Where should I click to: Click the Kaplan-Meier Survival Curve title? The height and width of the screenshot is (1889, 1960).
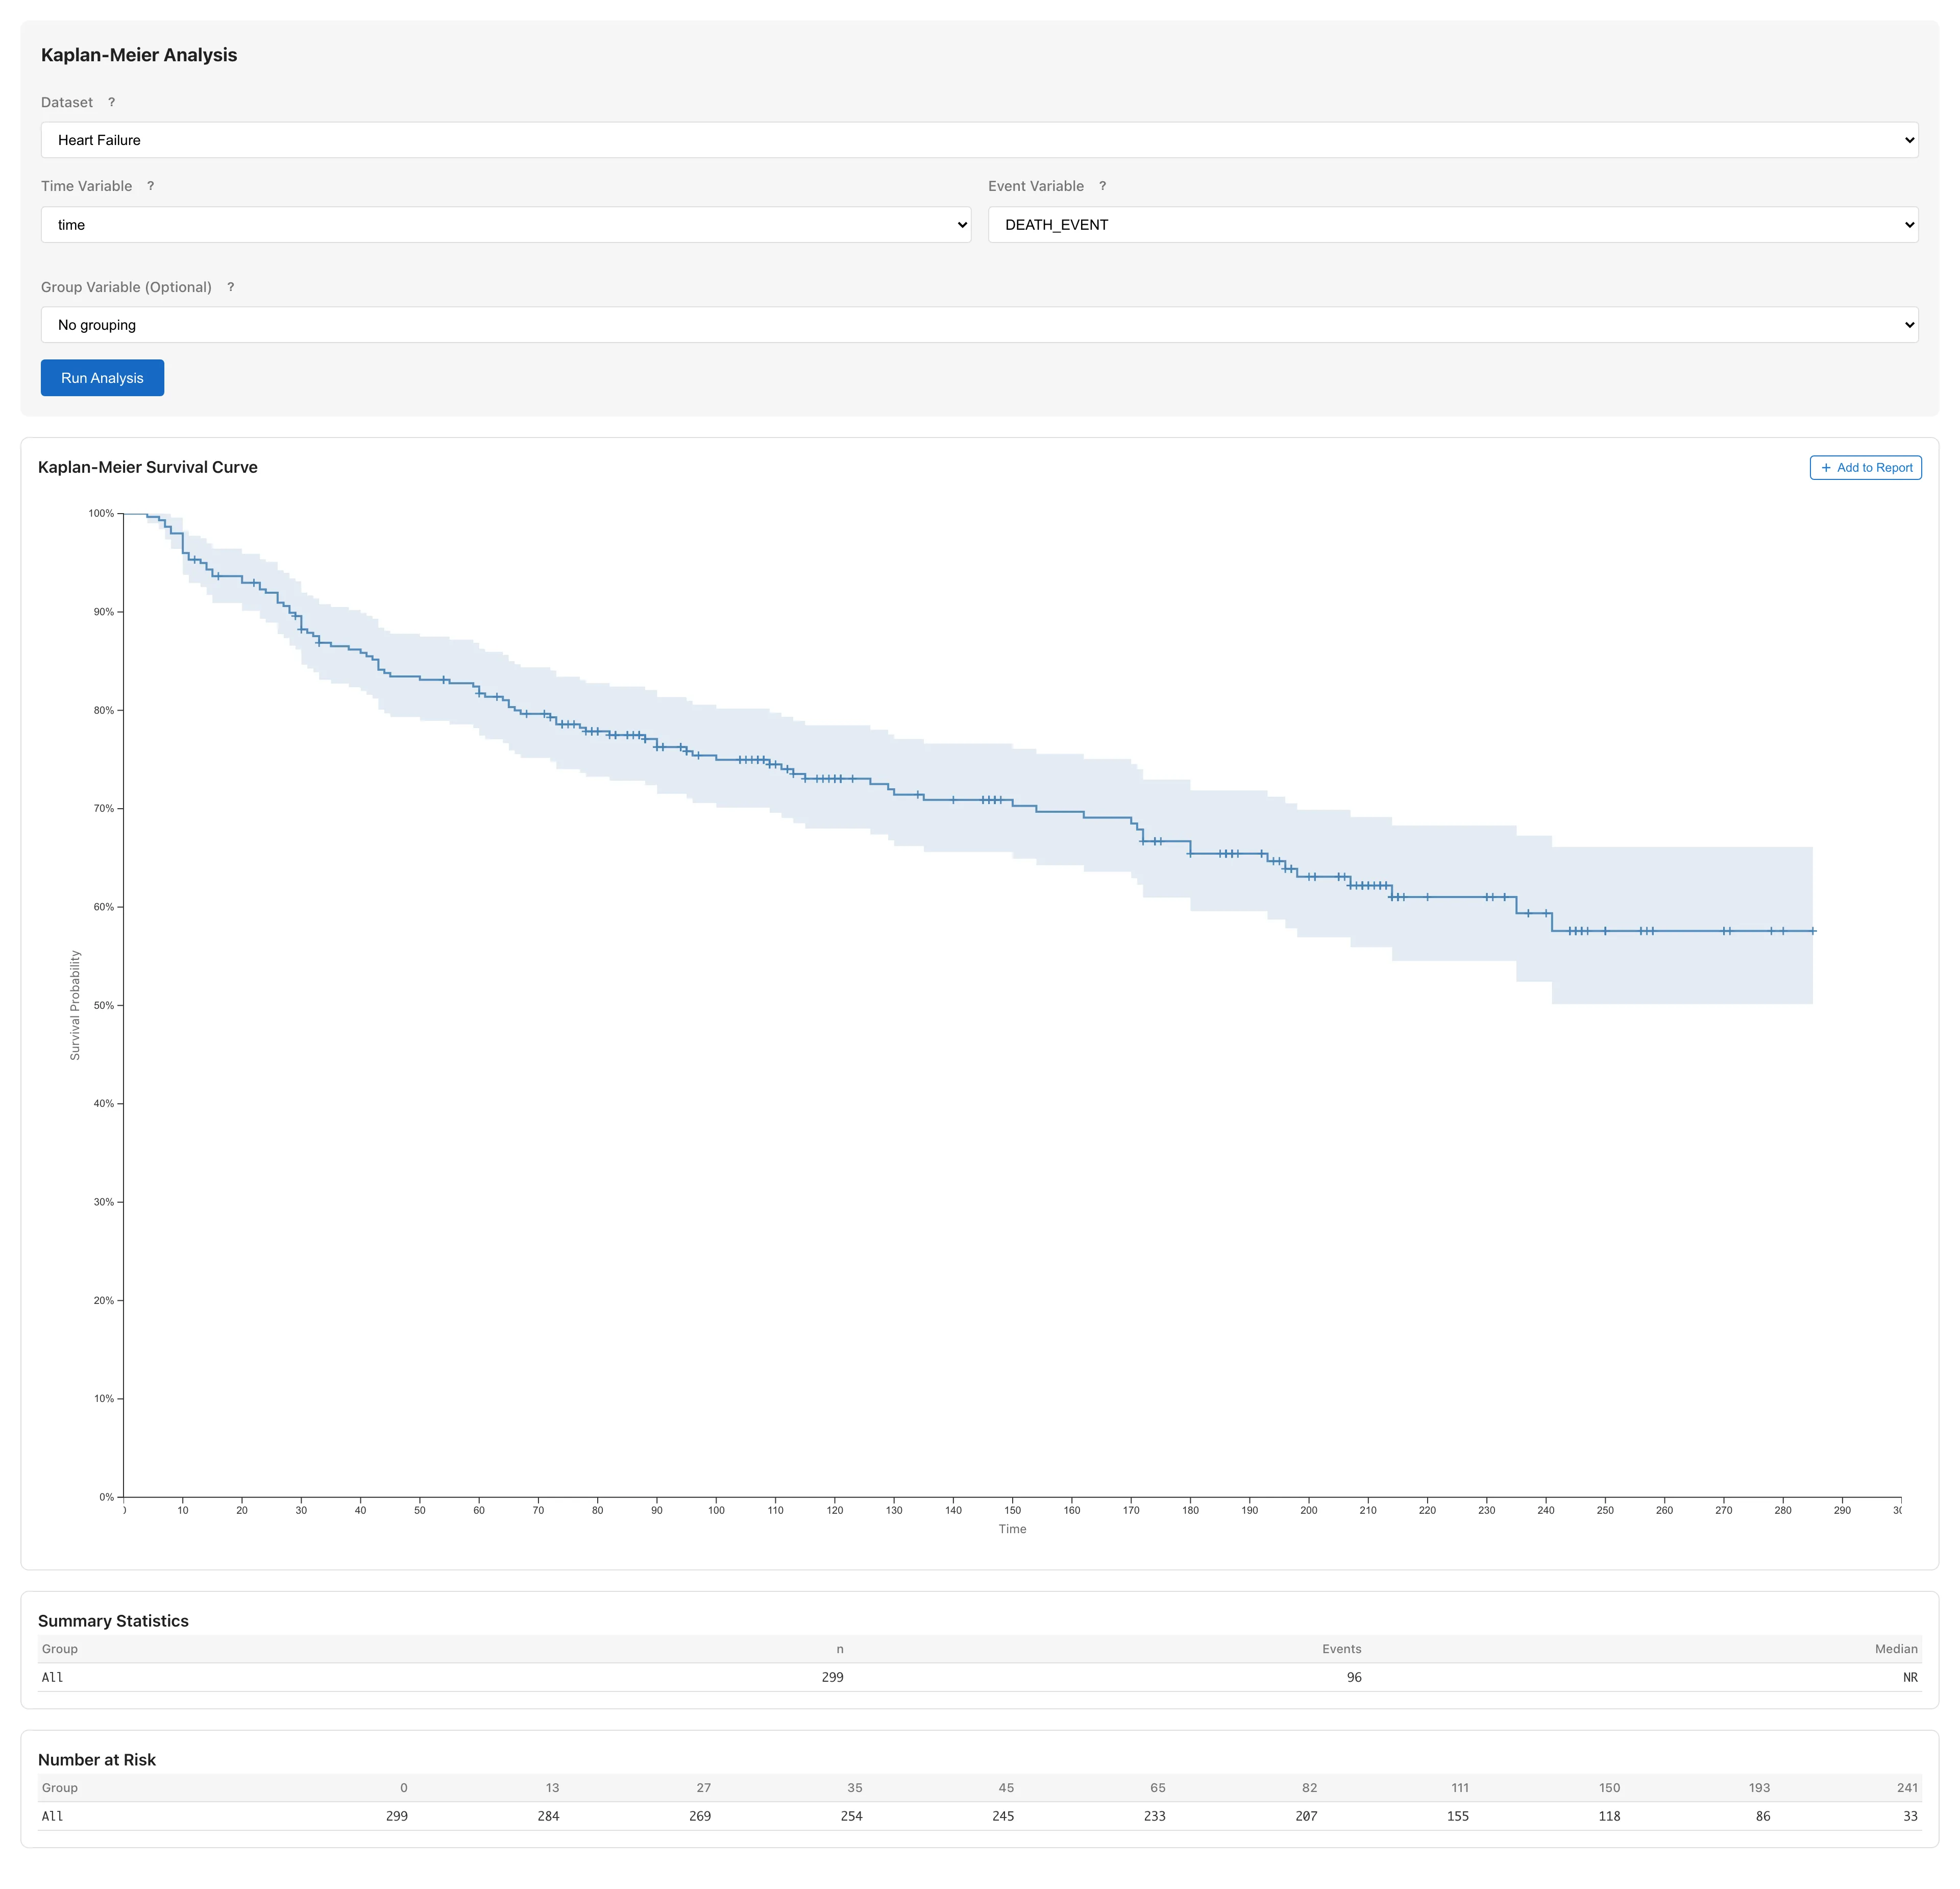(x=148, y=467)
